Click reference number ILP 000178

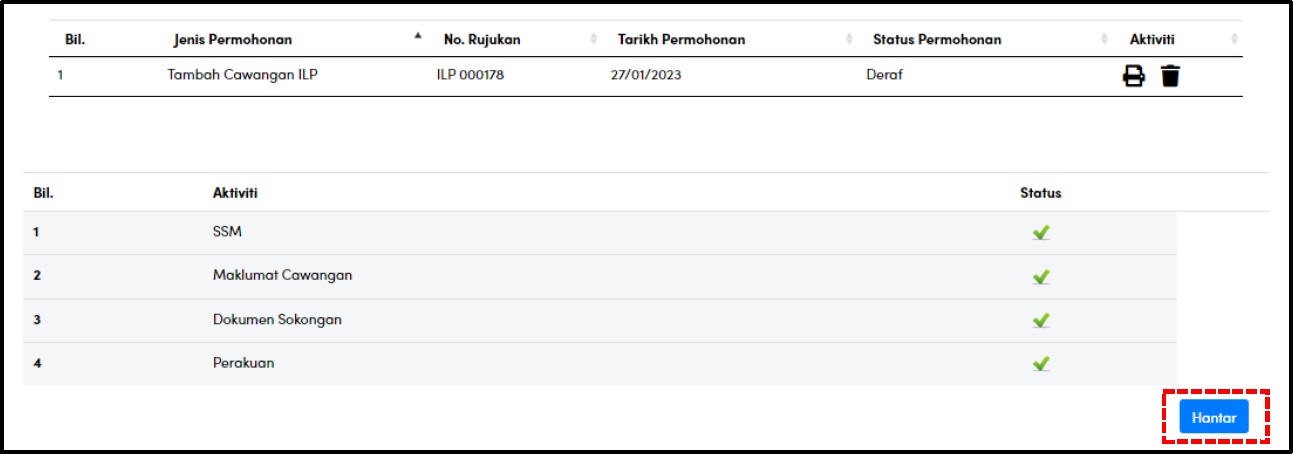coord(470,75)
